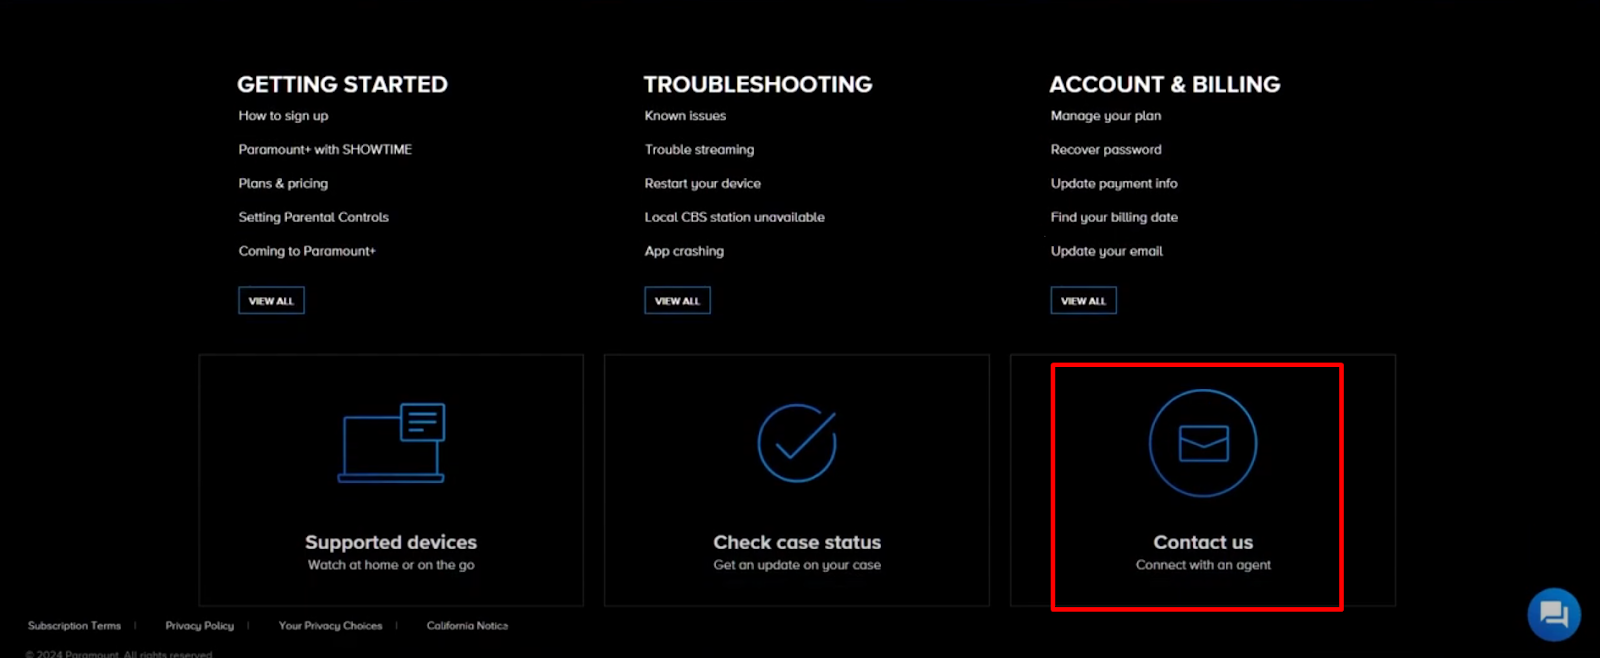Open Trouble streaming help article
The image size is (1600, 658).
point(699,150)
